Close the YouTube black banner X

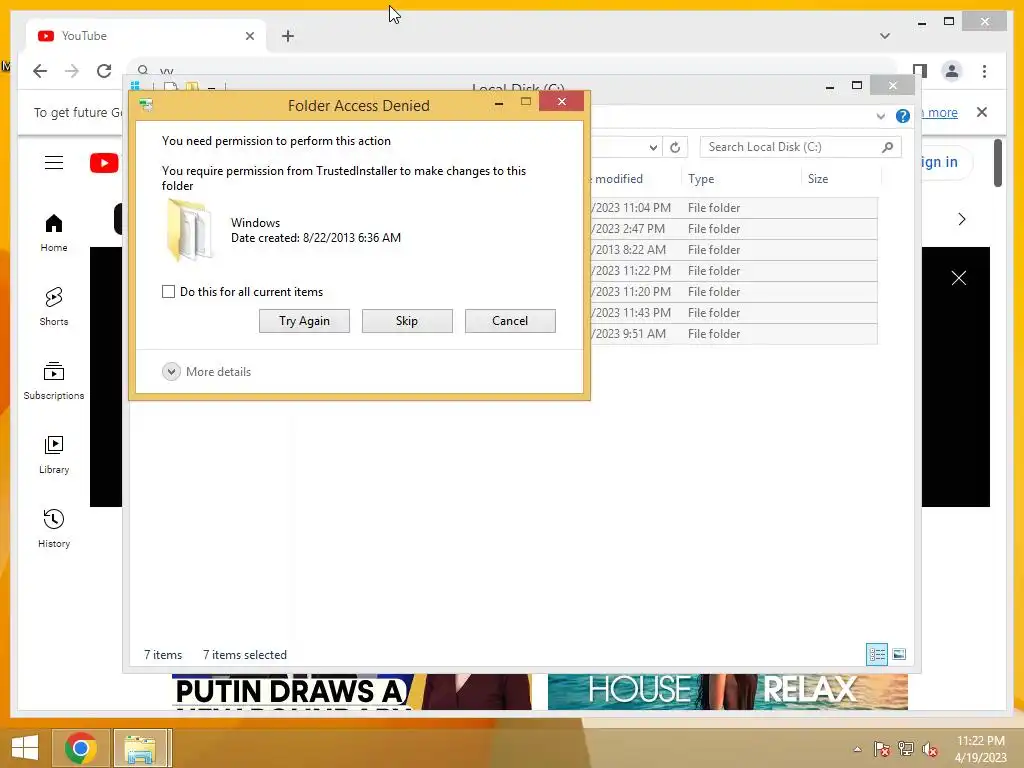[959, 278]
